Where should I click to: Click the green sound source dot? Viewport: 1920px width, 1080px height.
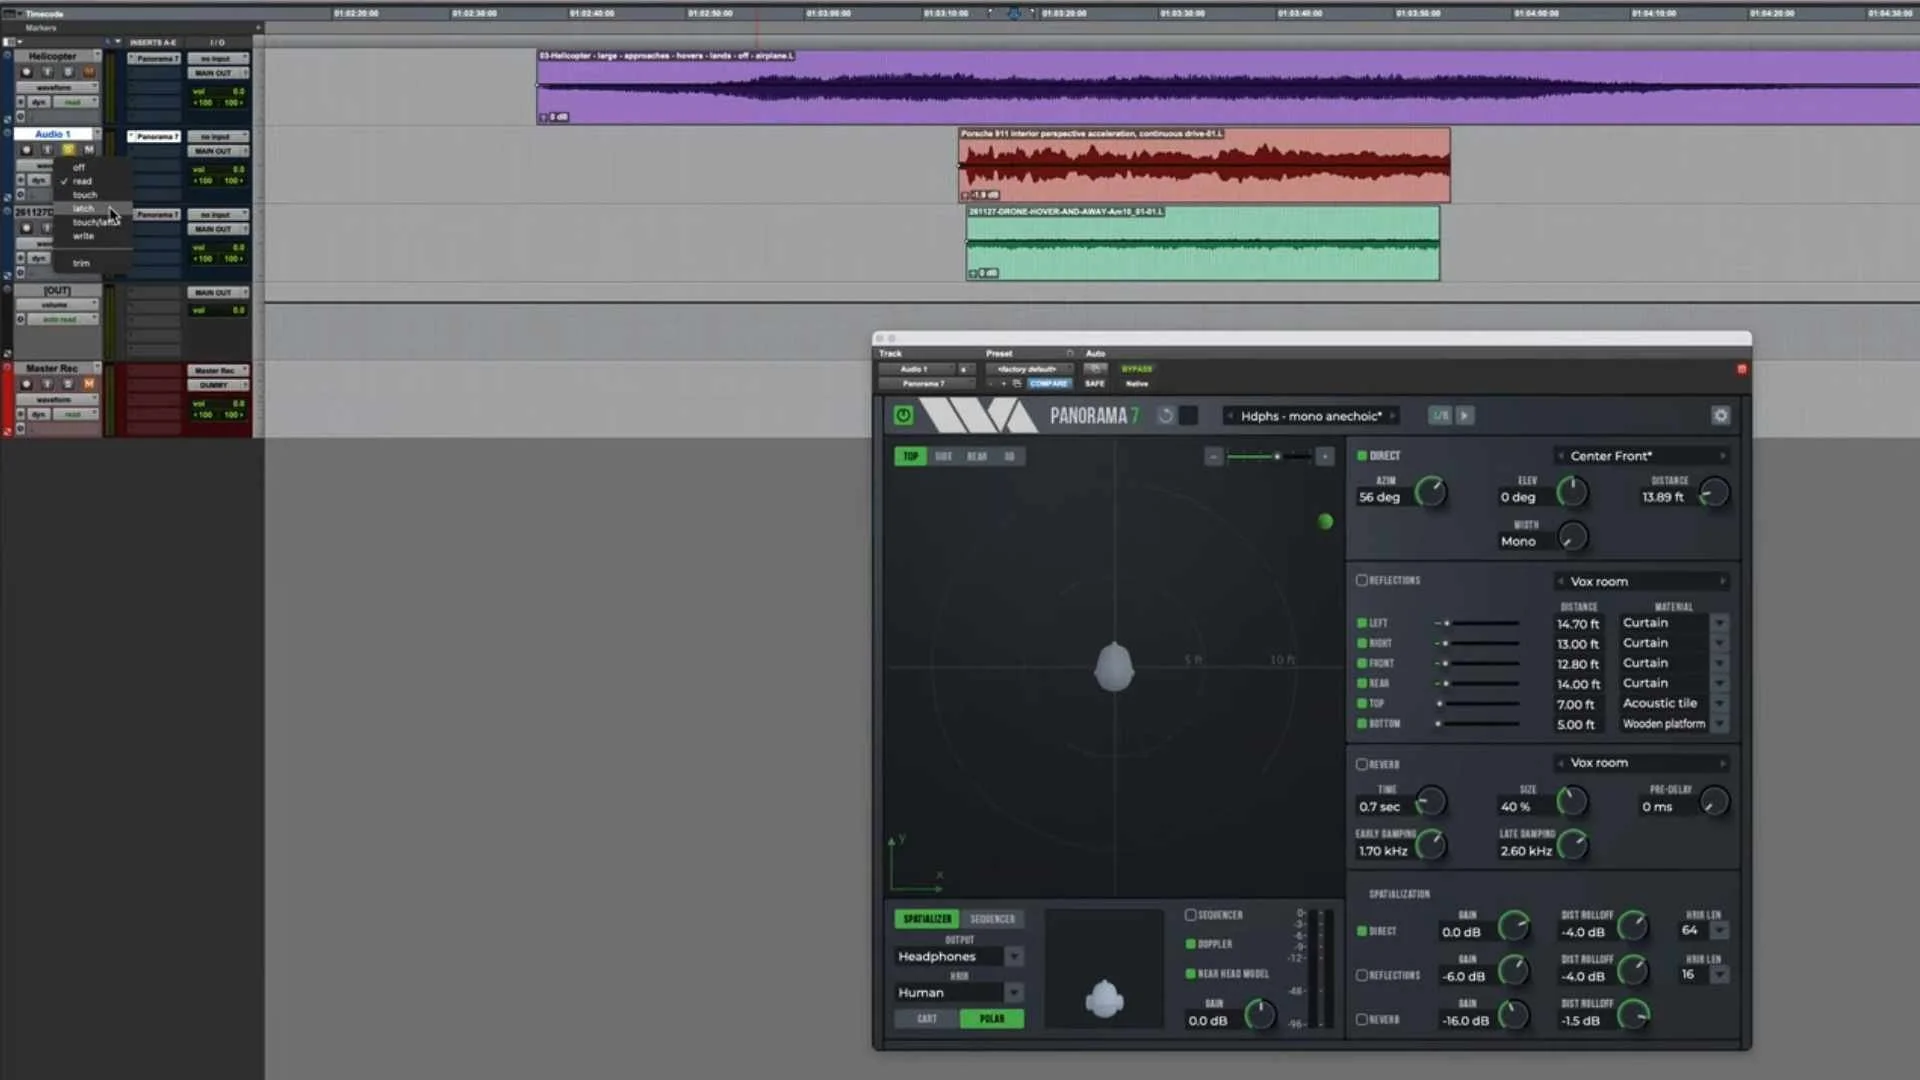[1325, 521]
